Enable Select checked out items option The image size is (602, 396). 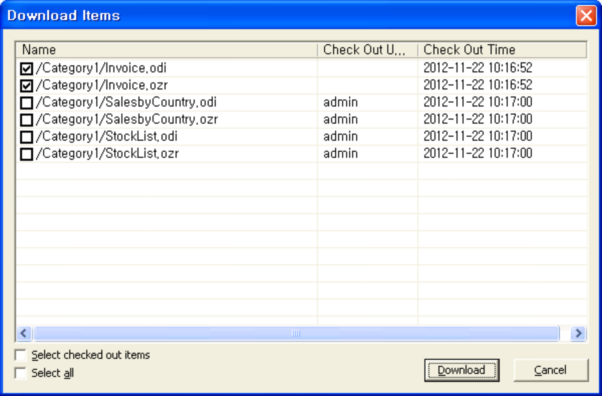(20, 355)
